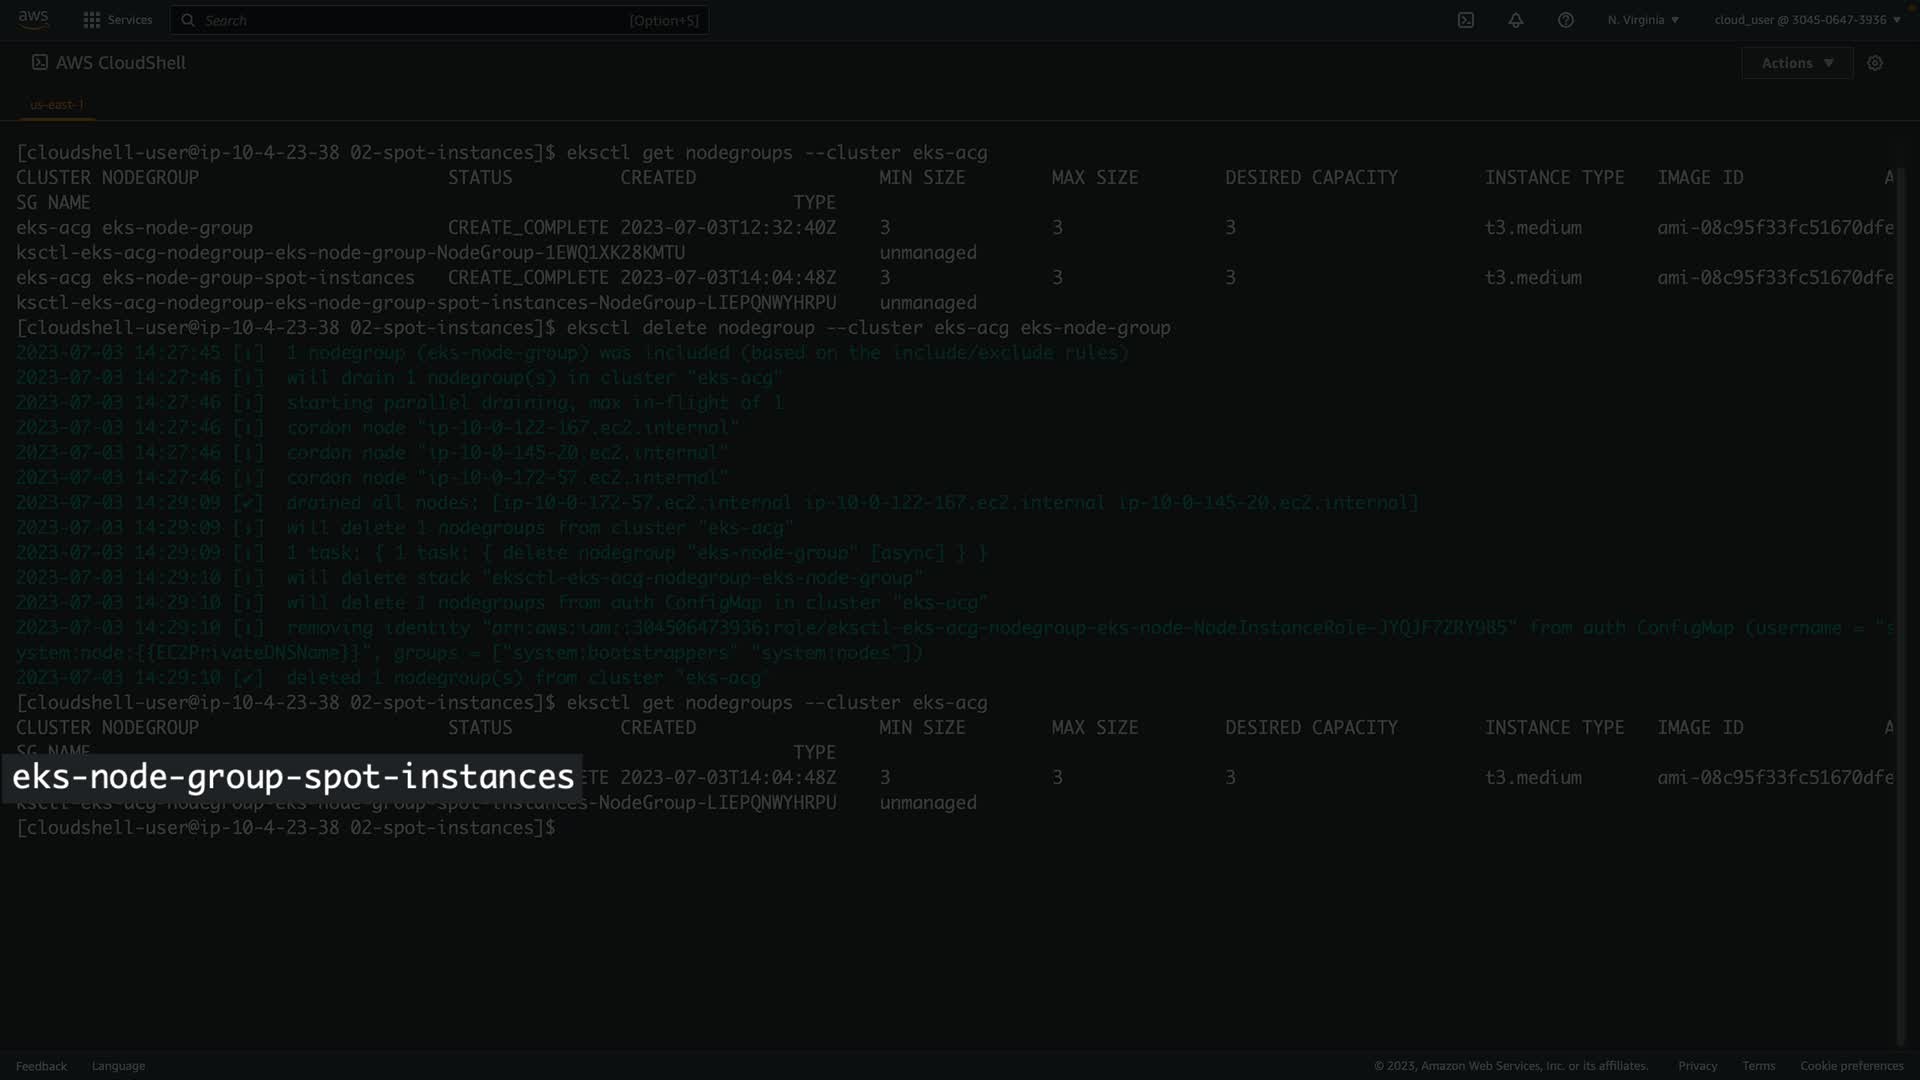
Task: Click the AWS CloudShell title icon
Action: click(x=40, y=62)
